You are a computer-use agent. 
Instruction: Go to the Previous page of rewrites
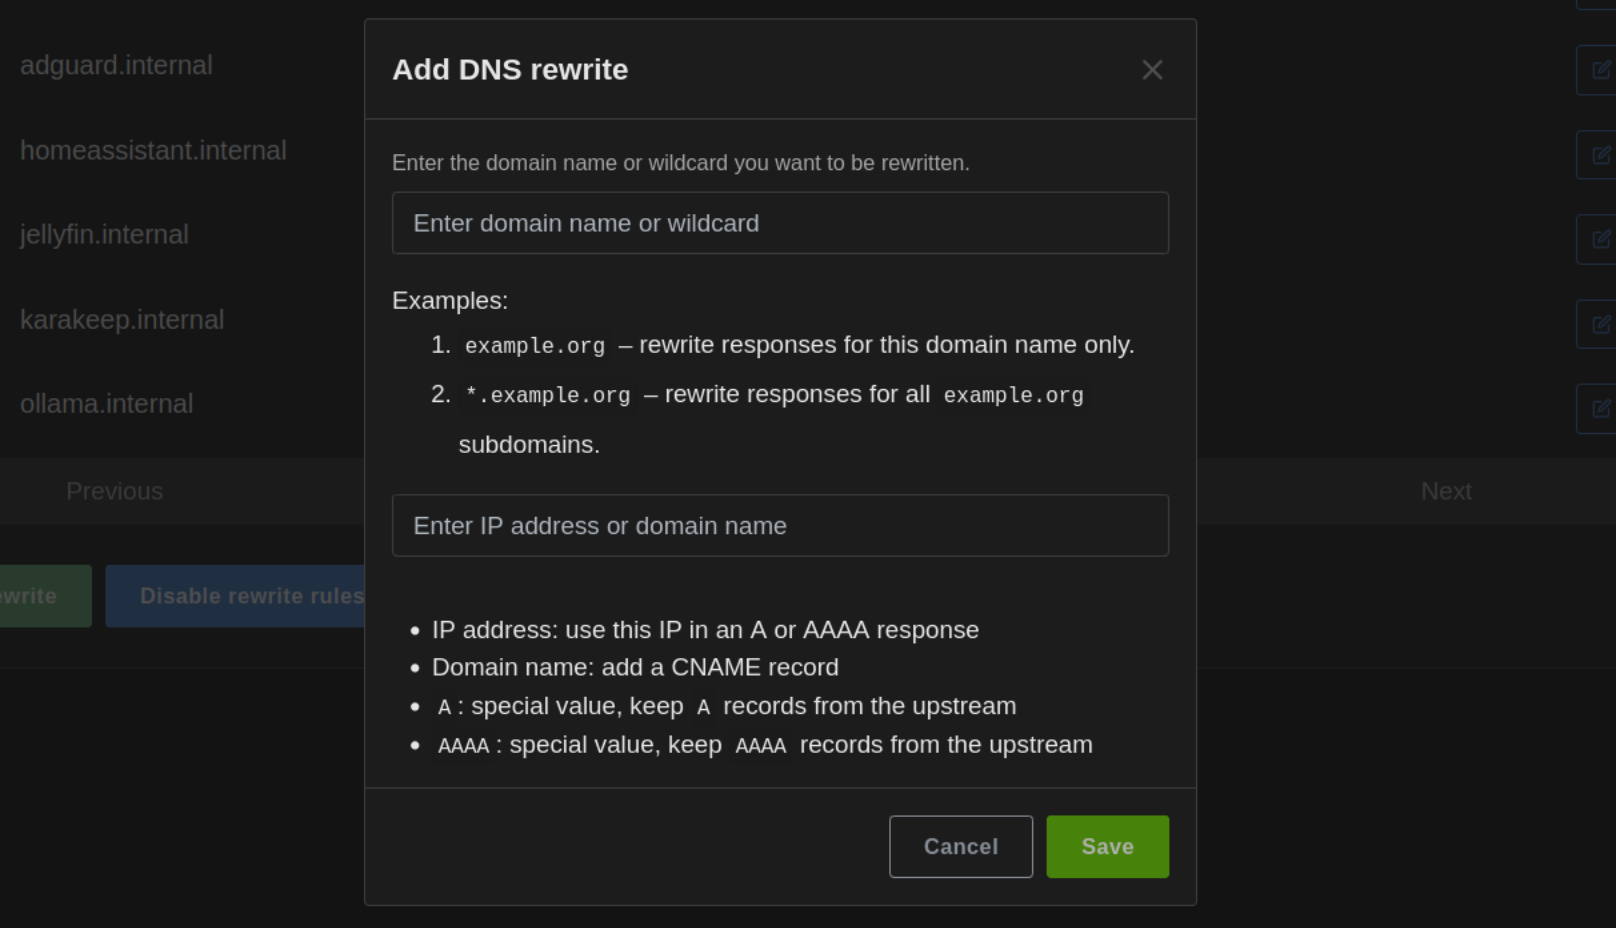[x=114, y=491]
